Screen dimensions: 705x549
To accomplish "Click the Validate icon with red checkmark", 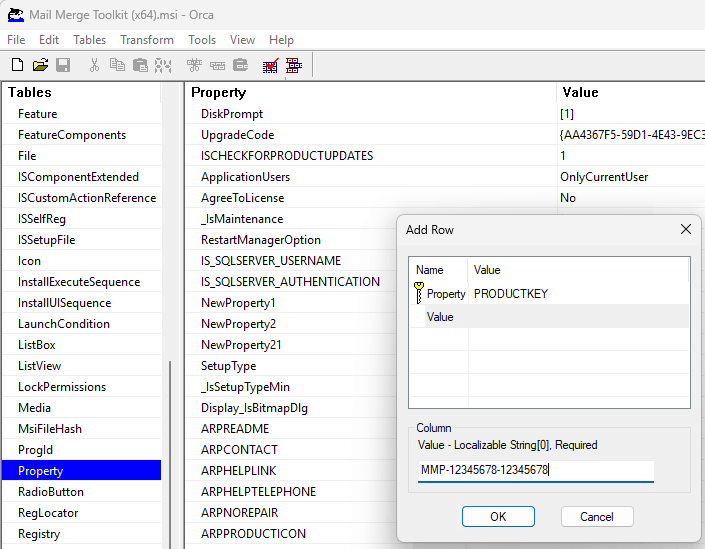I will coord(271,65).
